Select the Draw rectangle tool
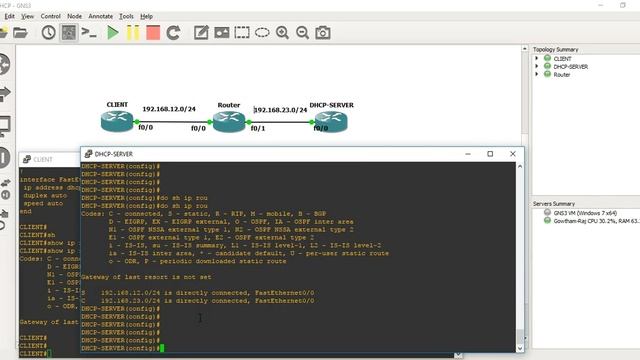Screen dimensions: 640x360 point(242,33)
